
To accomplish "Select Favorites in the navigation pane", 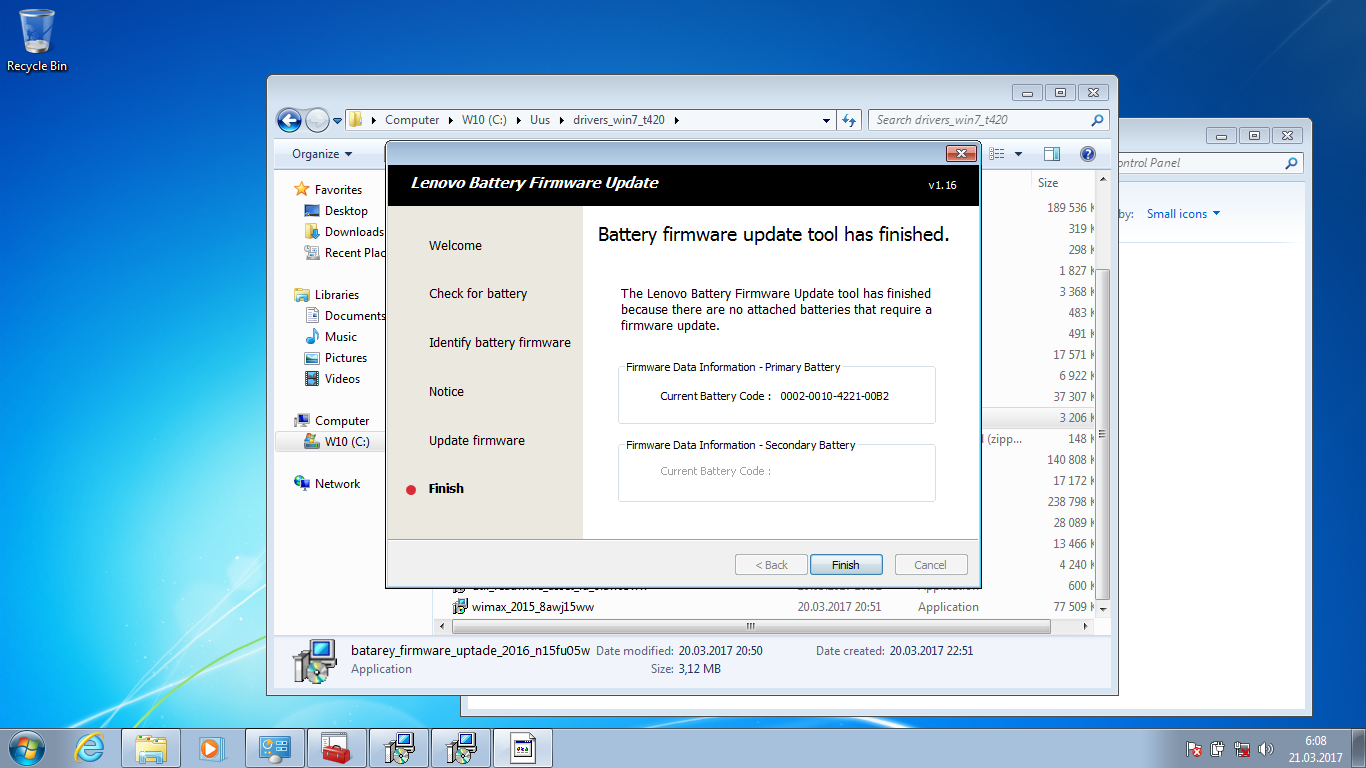I will pyautogui.click(x=338, y=190).
